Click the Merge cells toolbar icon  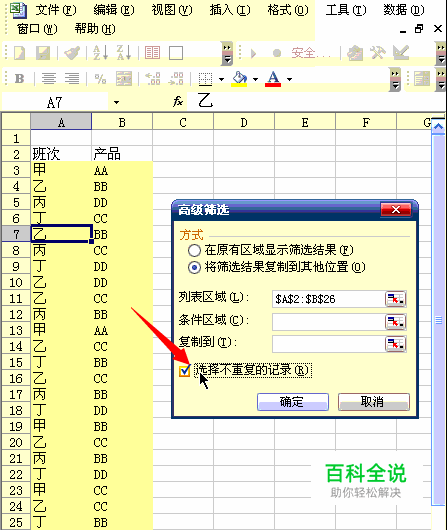(x=124, y=79)
